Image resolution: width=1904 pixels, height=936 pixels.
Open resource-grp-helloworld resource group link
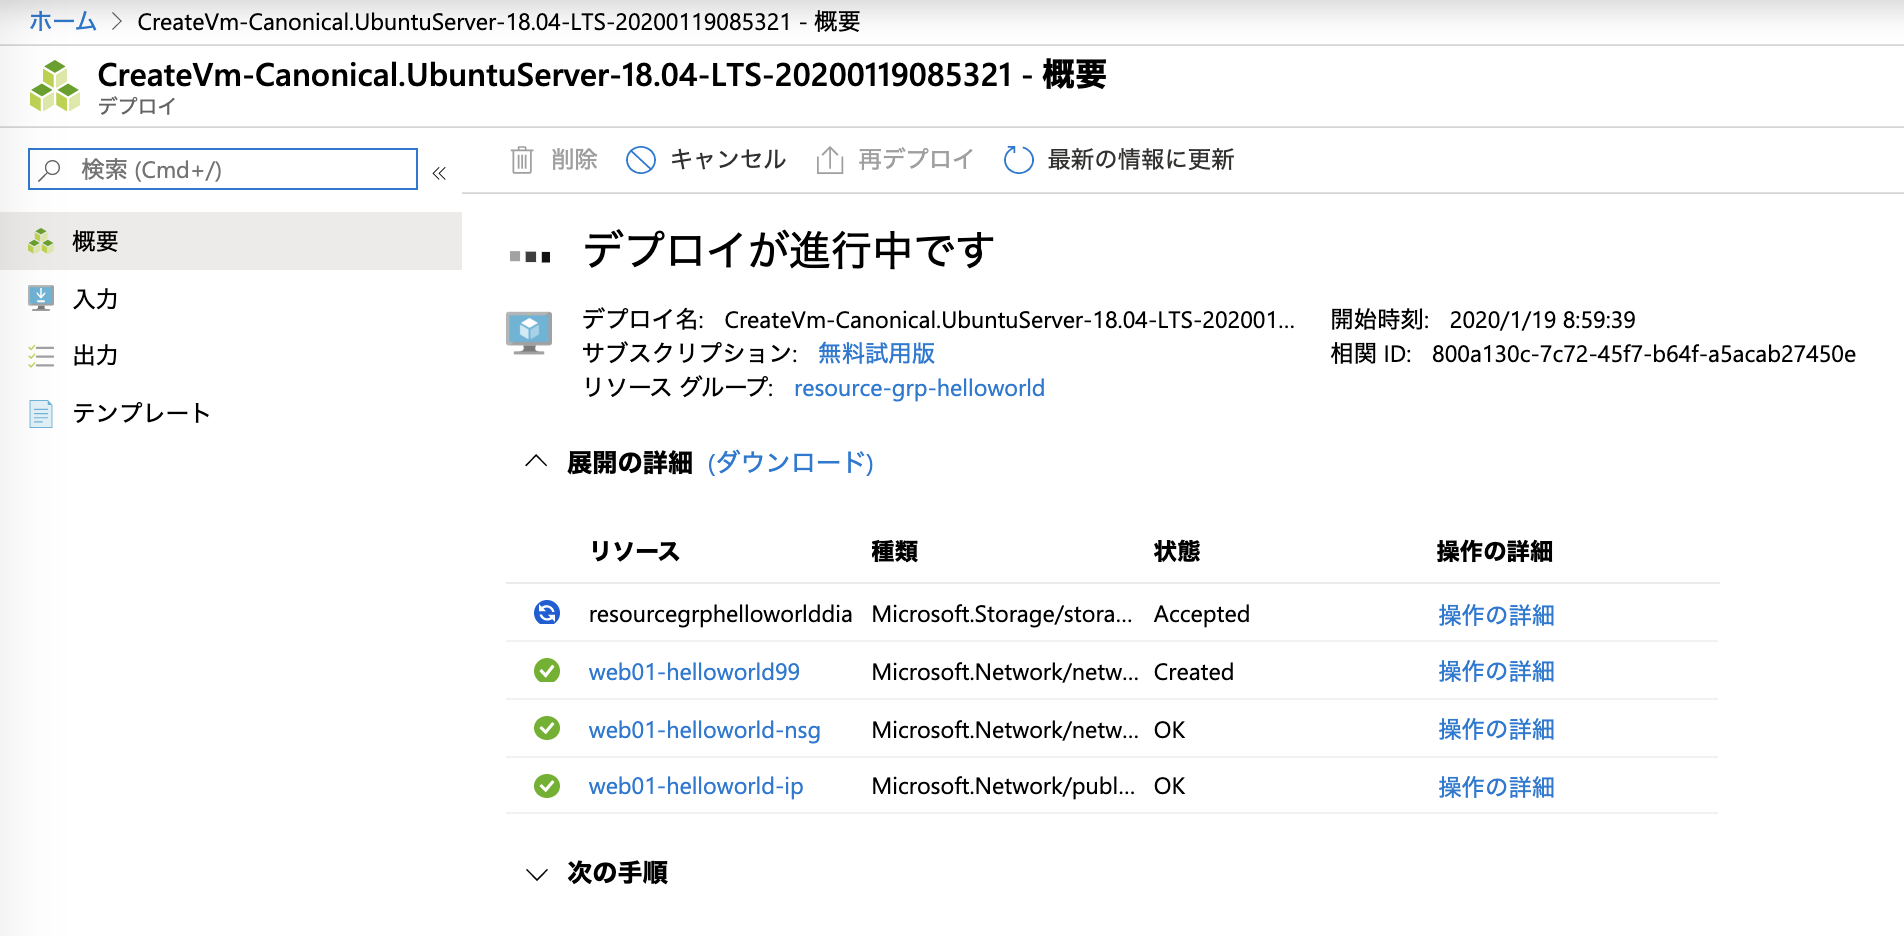tap(919, 388)
